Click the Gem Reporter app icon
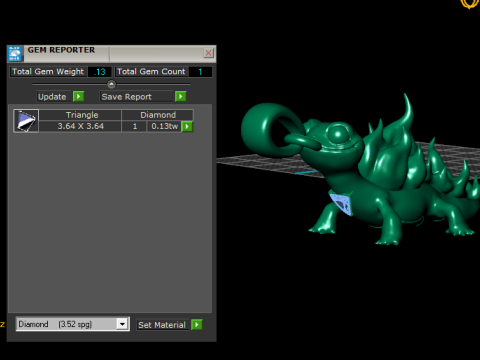The height and width of the screenshot is (360, 480). 15,54
